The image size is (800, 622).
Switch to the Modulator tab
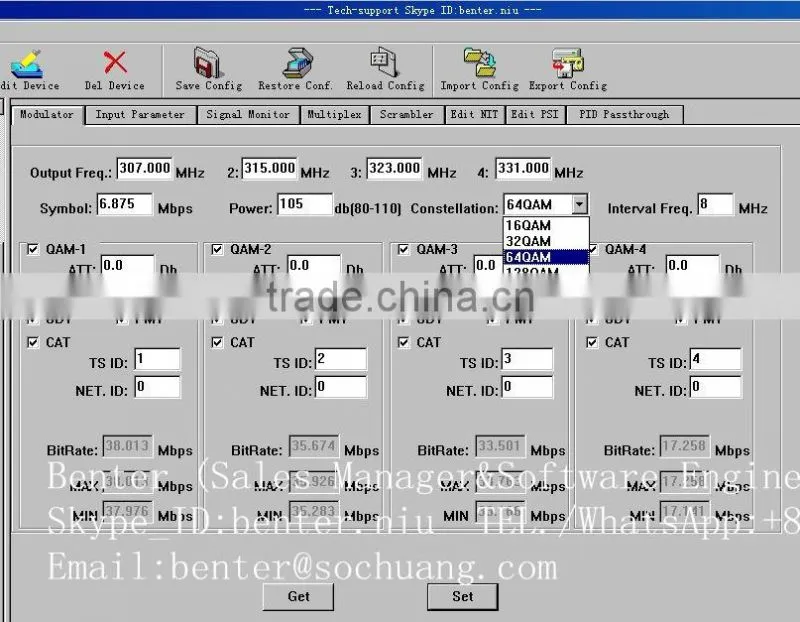coord(47,114)
